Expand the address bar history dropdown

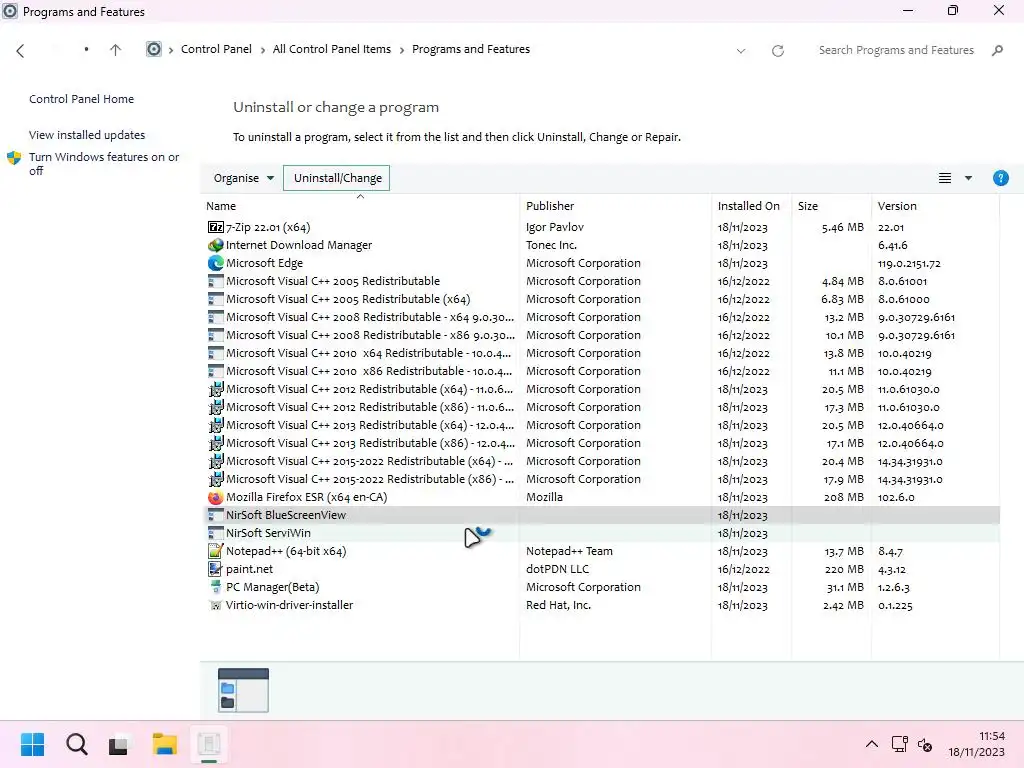point(741,51)
